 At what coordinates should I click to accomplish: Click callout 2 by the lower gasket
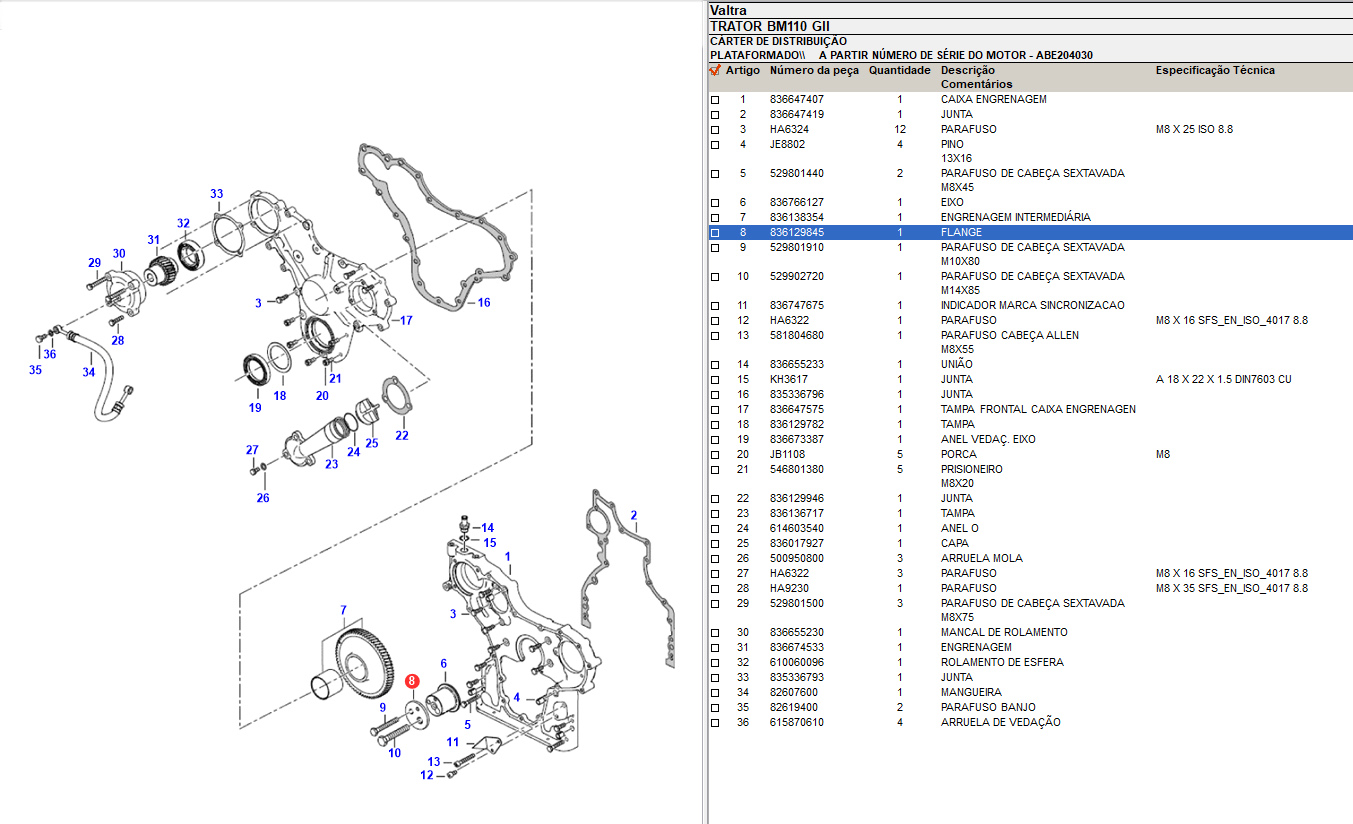click(x=633, y=515)
